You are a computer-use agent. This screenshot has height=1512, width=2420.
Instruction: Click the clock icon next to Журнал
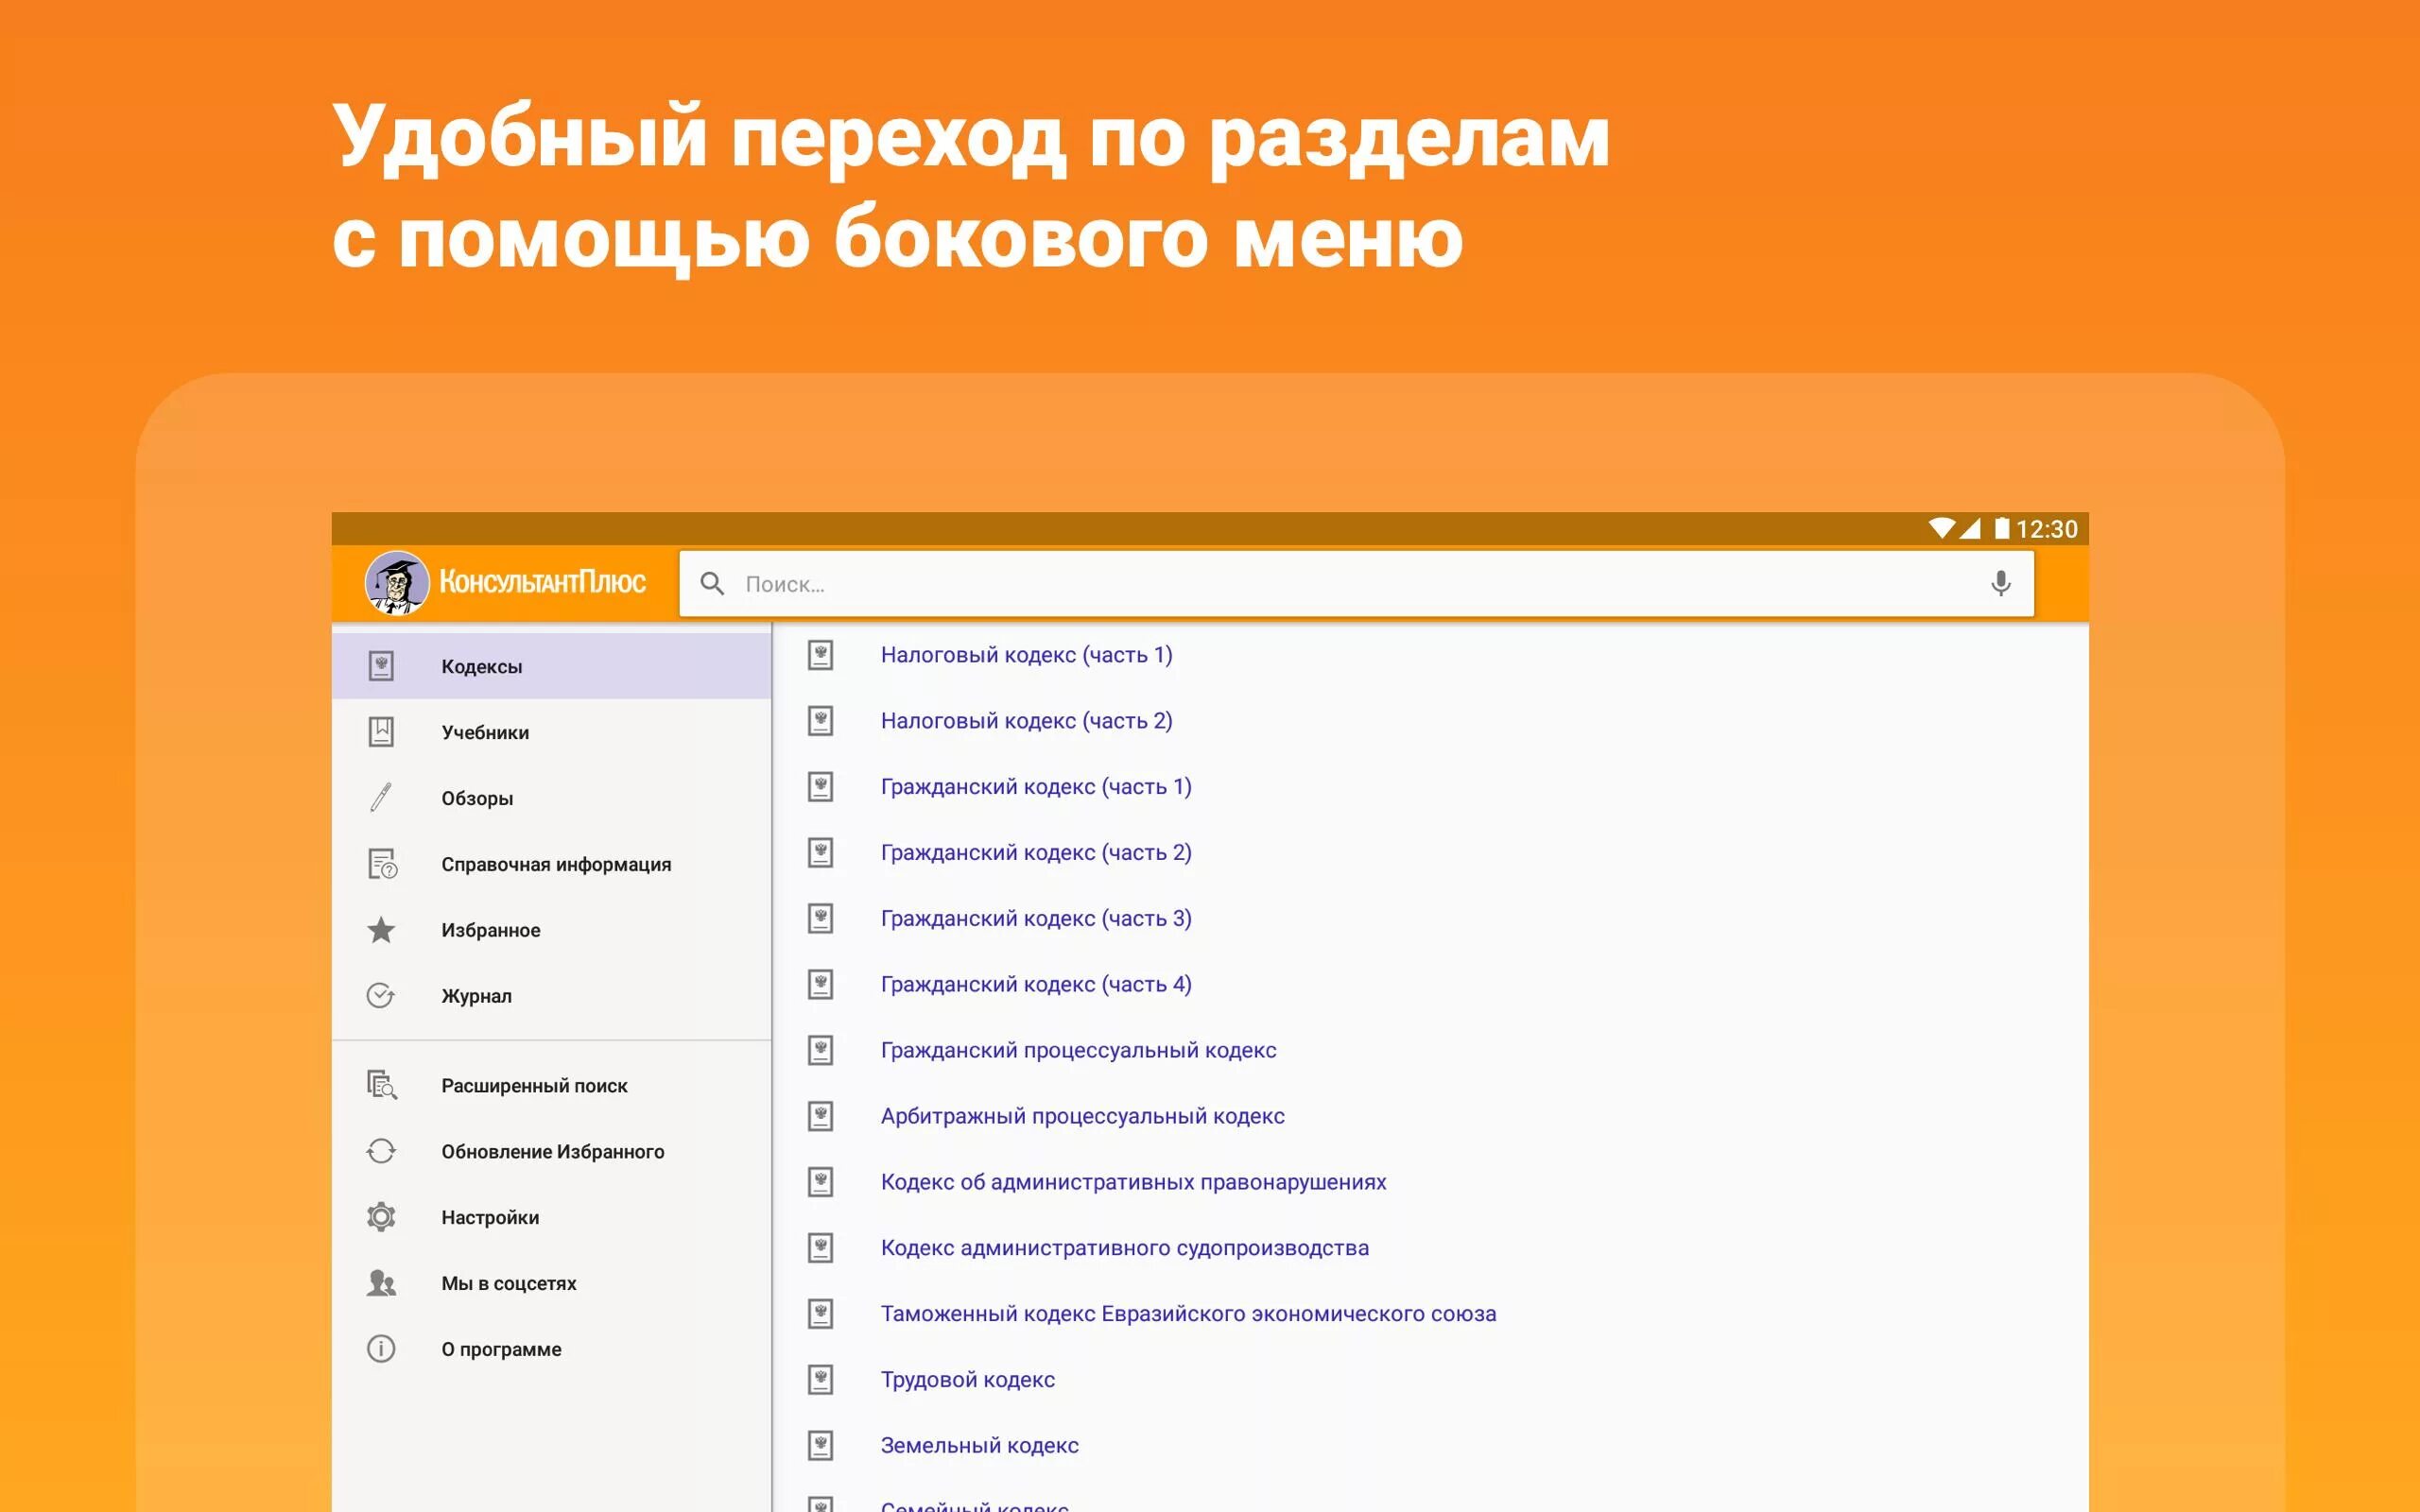(381, 996)
